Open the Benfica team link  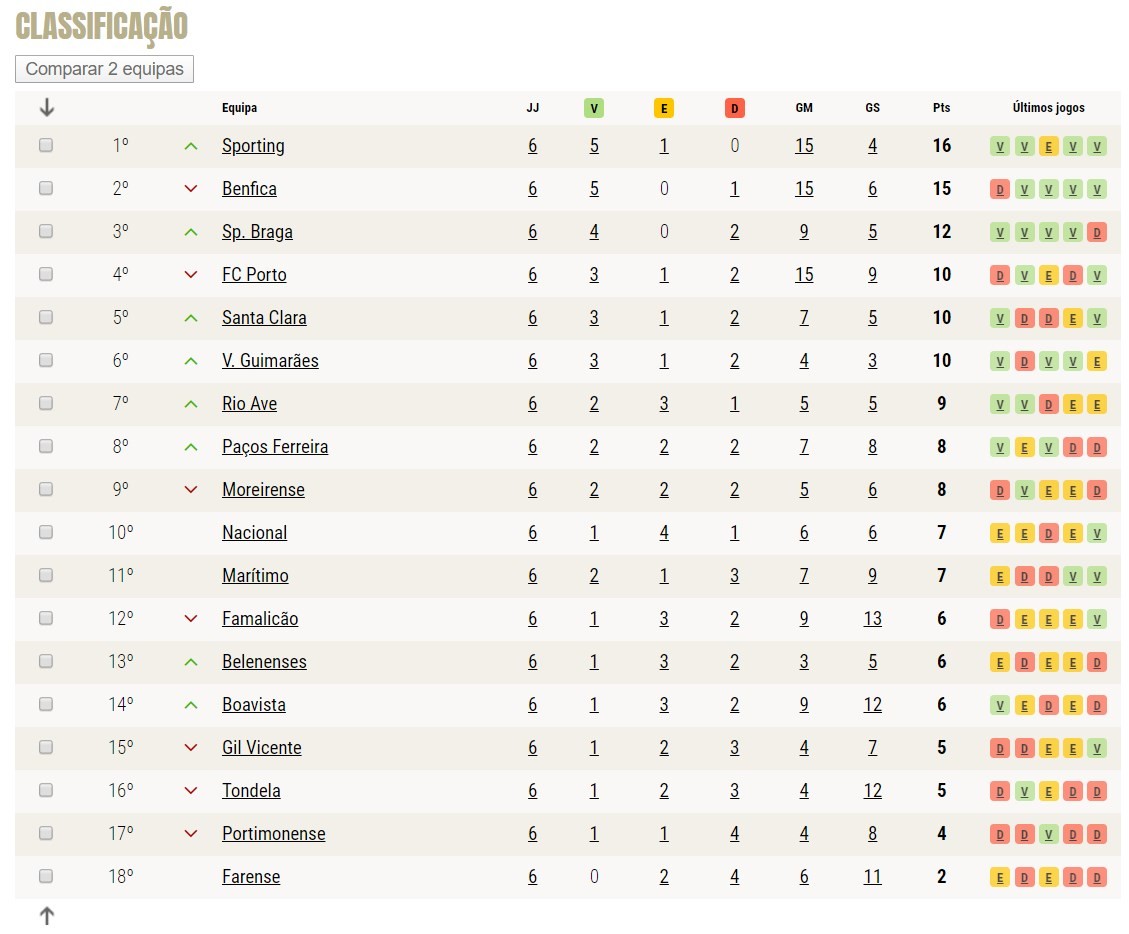pyautogui.click(x=249, y=189)
